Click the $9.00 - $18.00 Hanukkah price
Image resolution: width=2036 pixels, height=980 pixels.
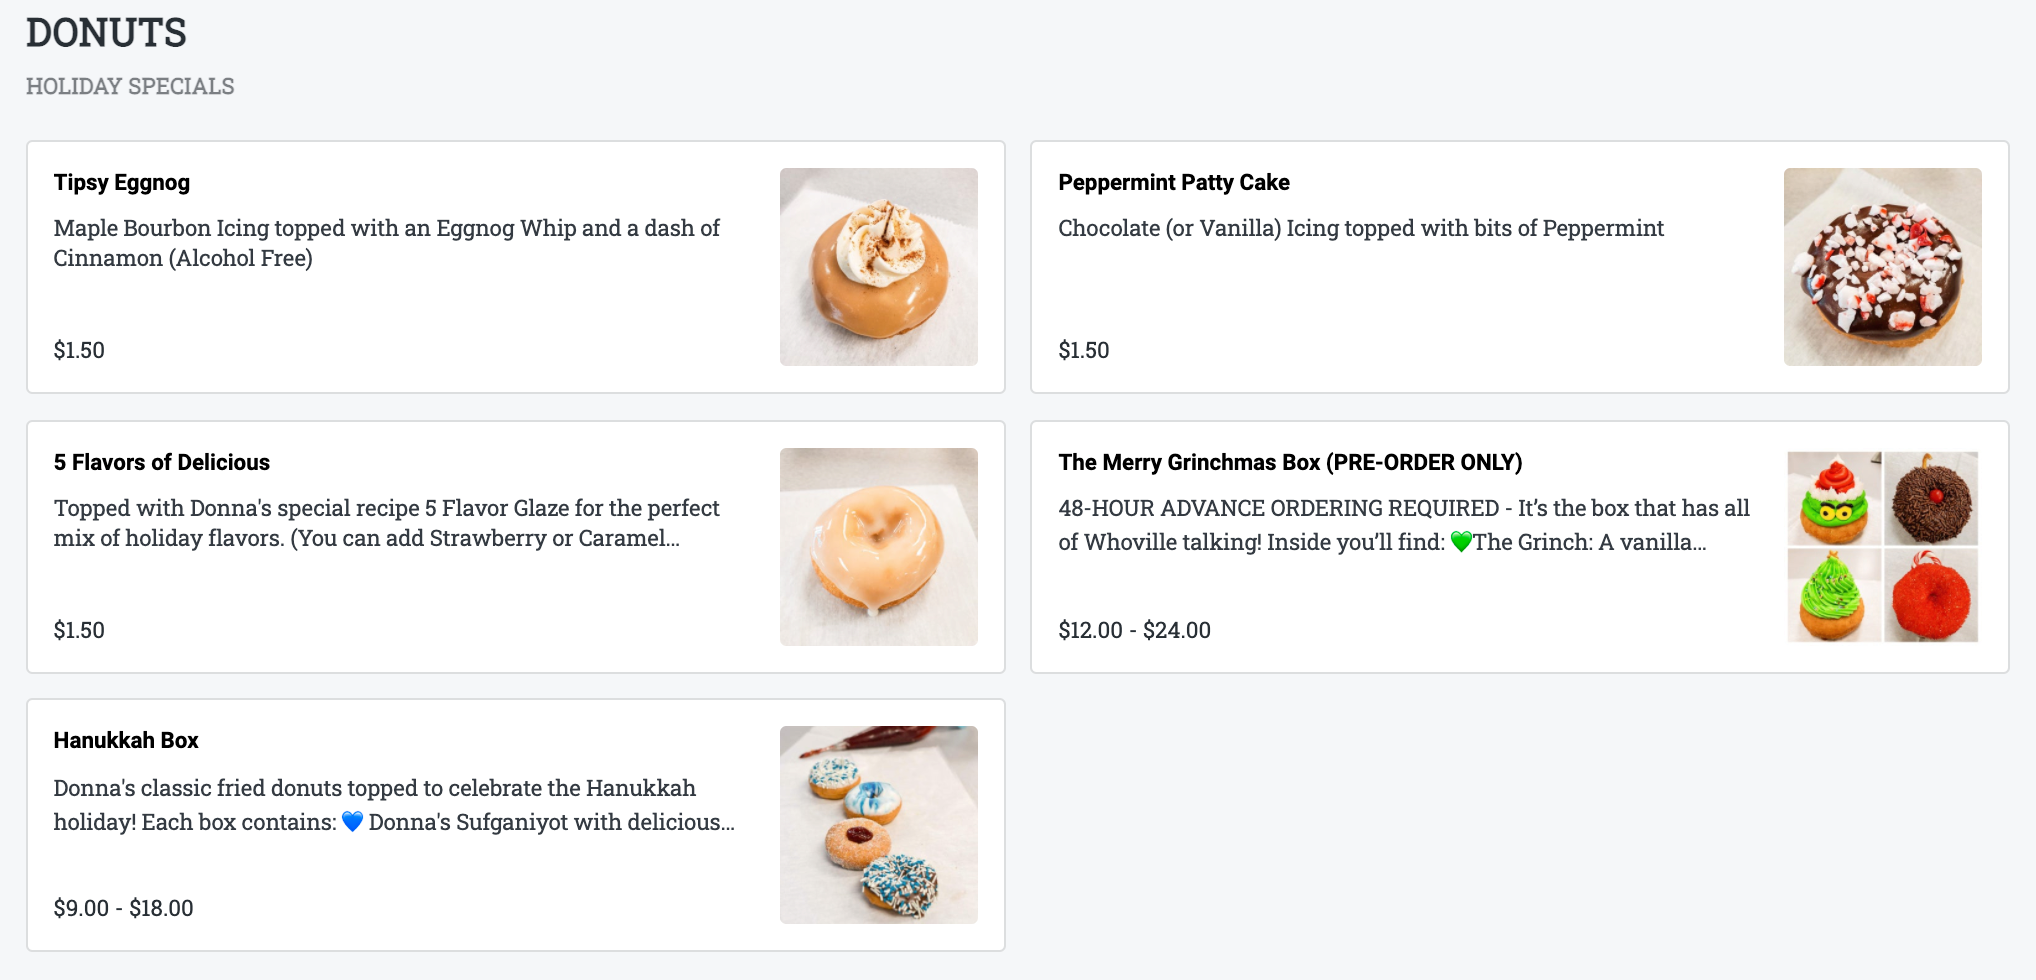pyautogui.click(x=123, y=908)
